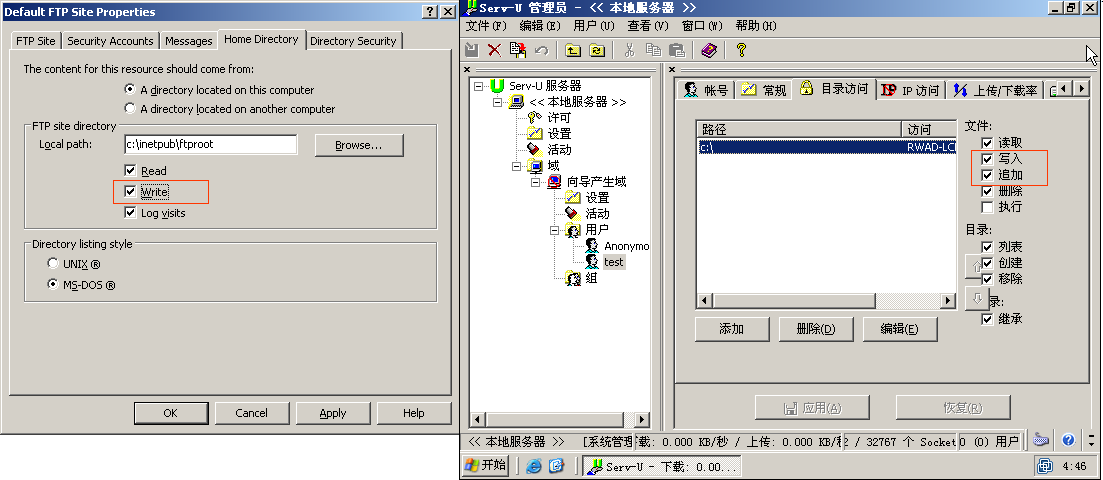Click the red X delete toolbar icon
This screenshot has width=1103, height=480.
click(495, 50)
